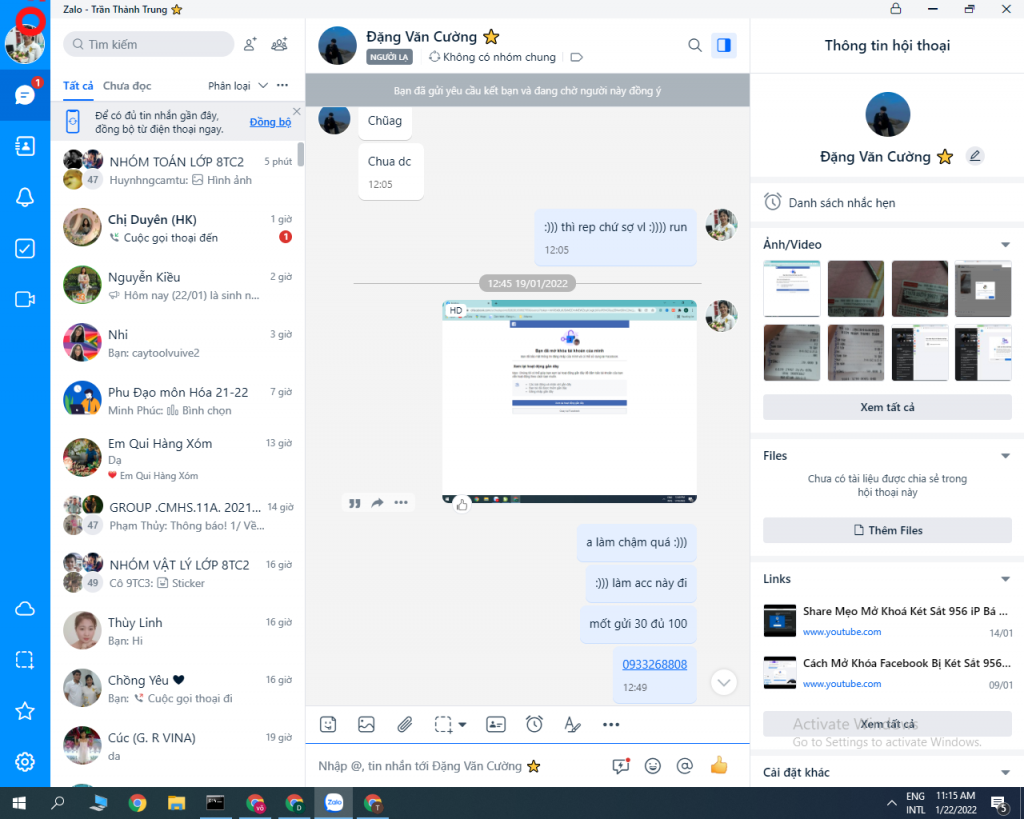Open the To-Do checkbox icon in sidebar
Viewport: 1024px width, 819px height.
(25, 248)
